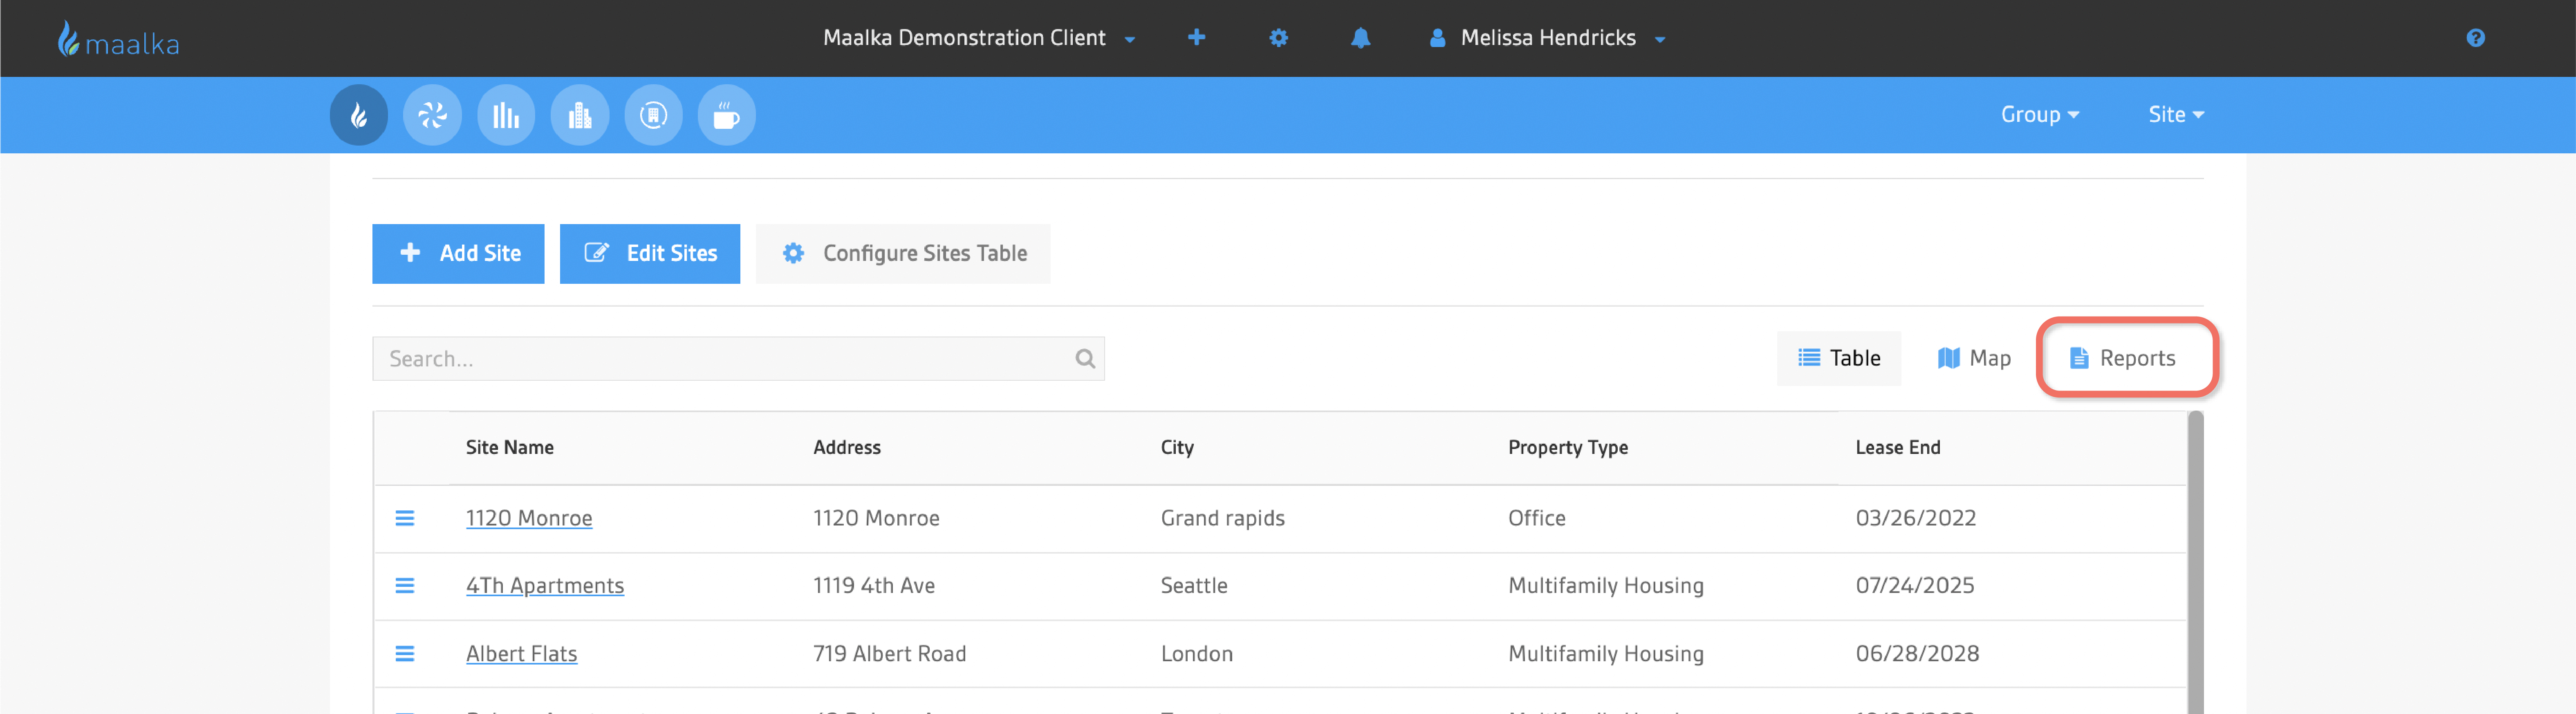This screenshot has height=714, width=2576.
Task: Click Multifamily Housing in Albert Flats row
Action: (1605, 654)
